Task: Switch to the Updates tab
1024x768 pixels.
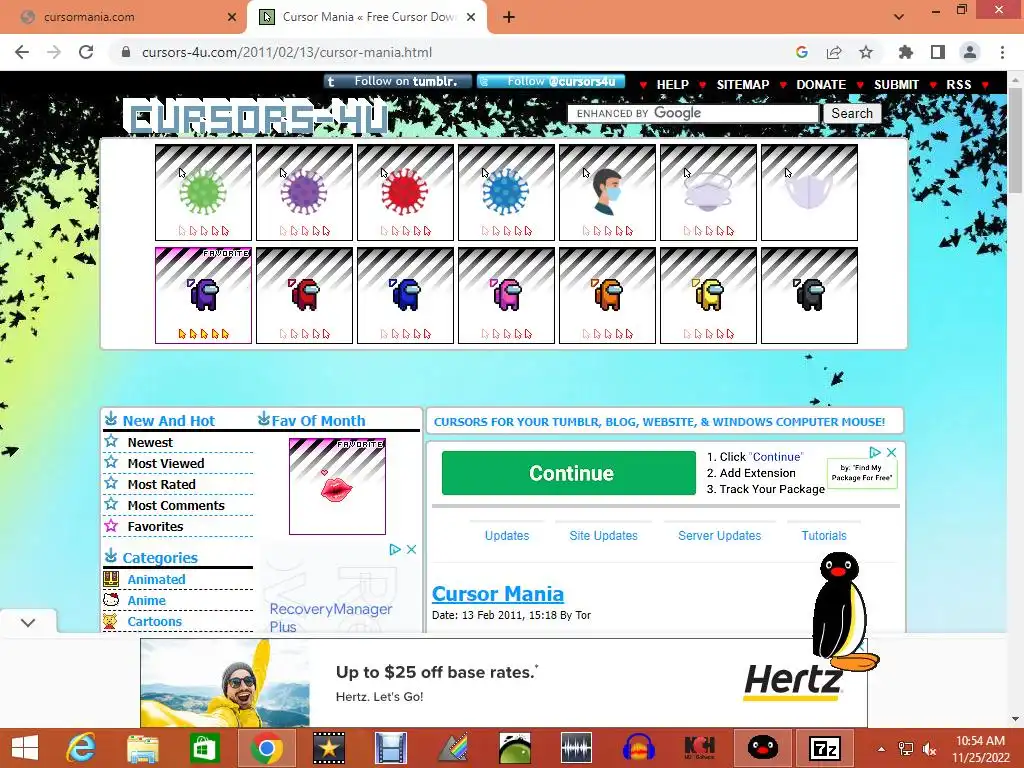Action: 507,536
